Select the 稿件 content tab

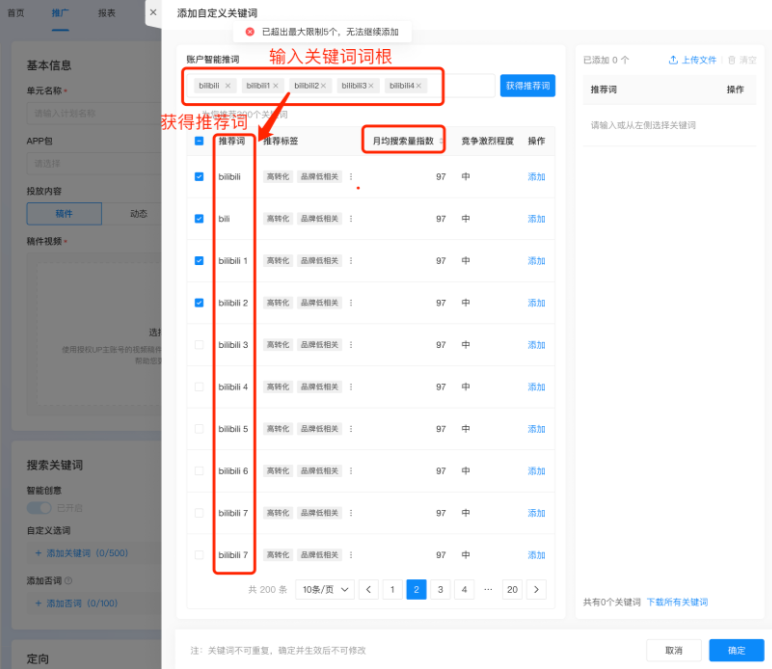64,214
